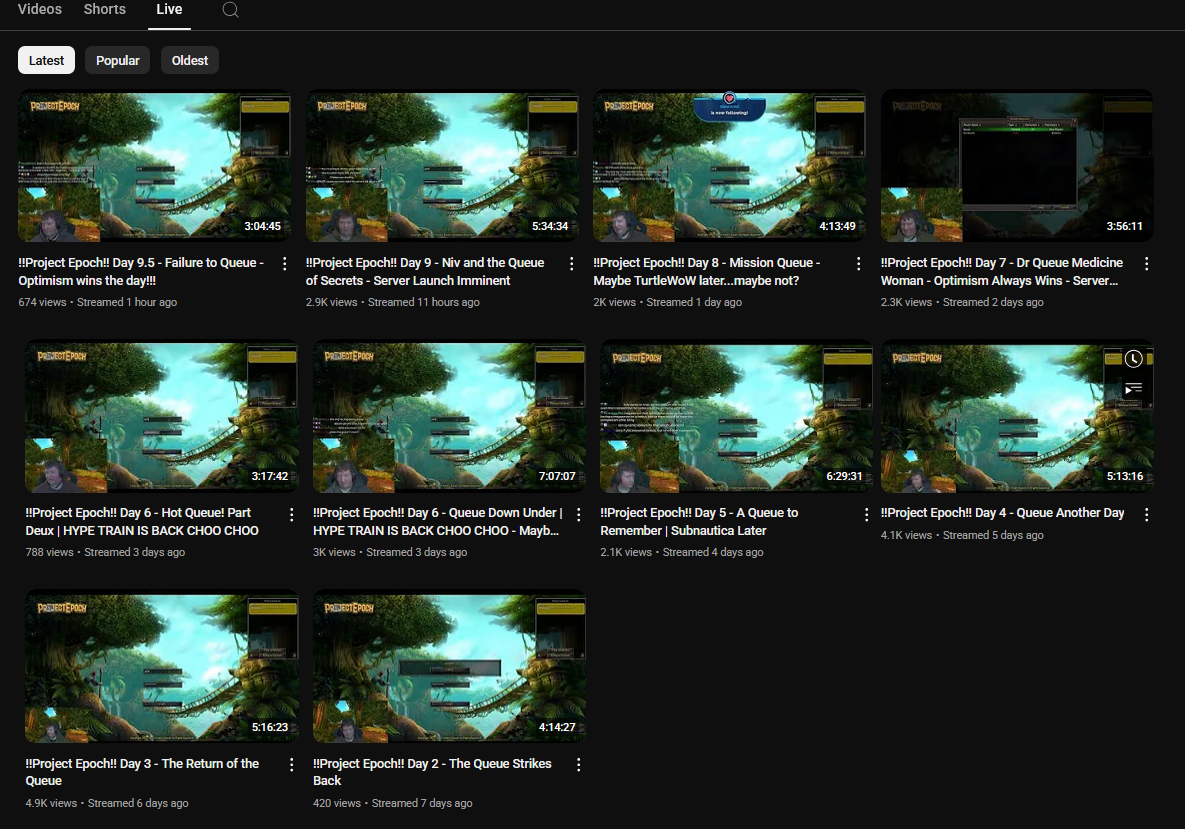Click '2.1K views · Streamed 4 days ago' text
This screenshot has height=829, width=1185.
point(682,552)
